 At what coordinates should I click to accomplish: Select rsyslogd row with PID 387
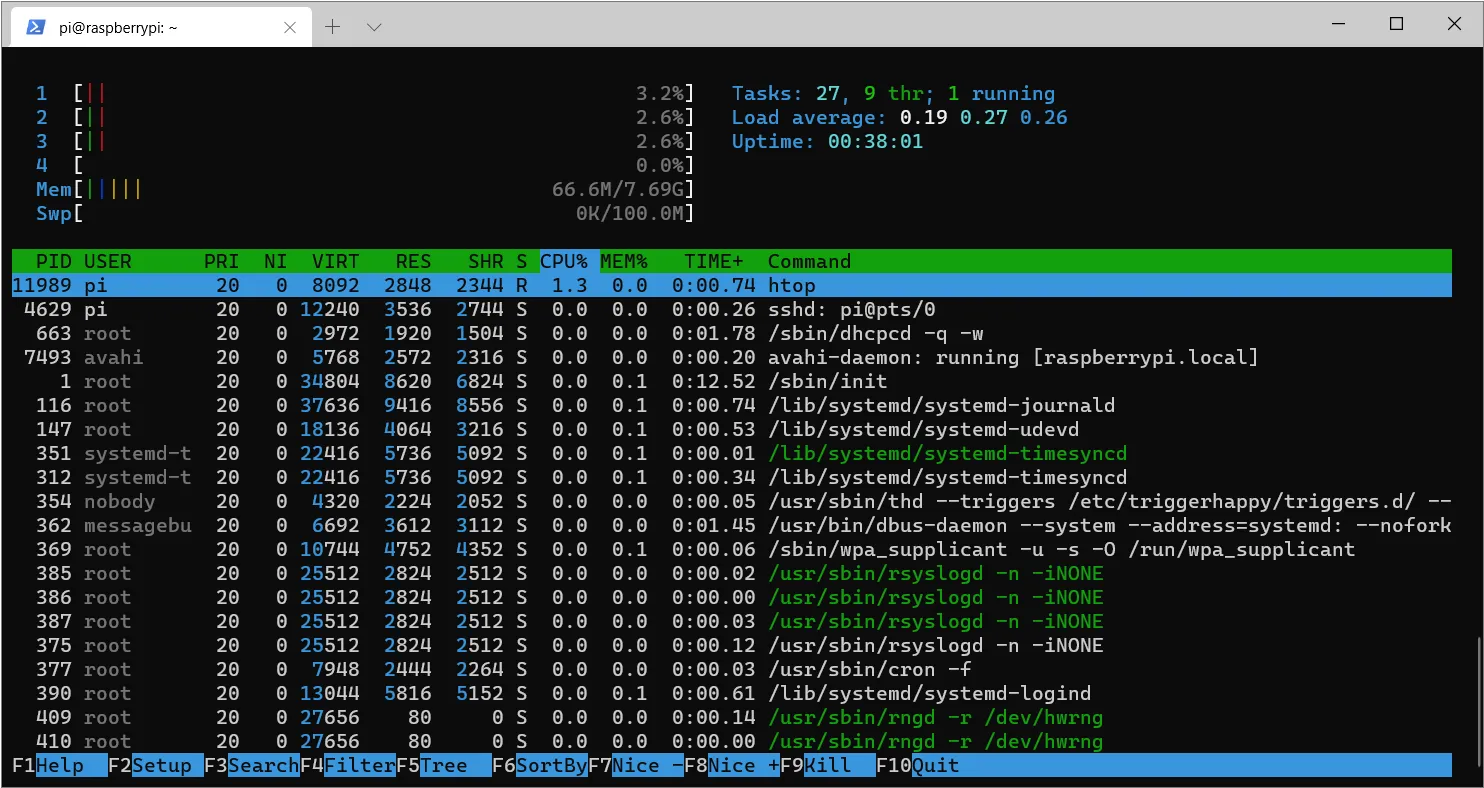[x=732, y=621]
